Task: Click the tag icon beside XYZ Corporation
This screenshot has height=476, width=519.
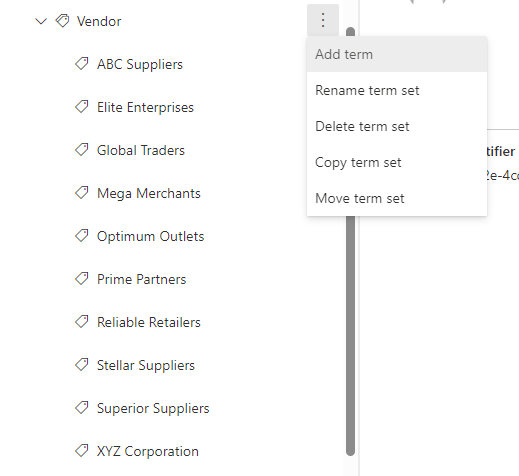Action: (x=82, y=451)
